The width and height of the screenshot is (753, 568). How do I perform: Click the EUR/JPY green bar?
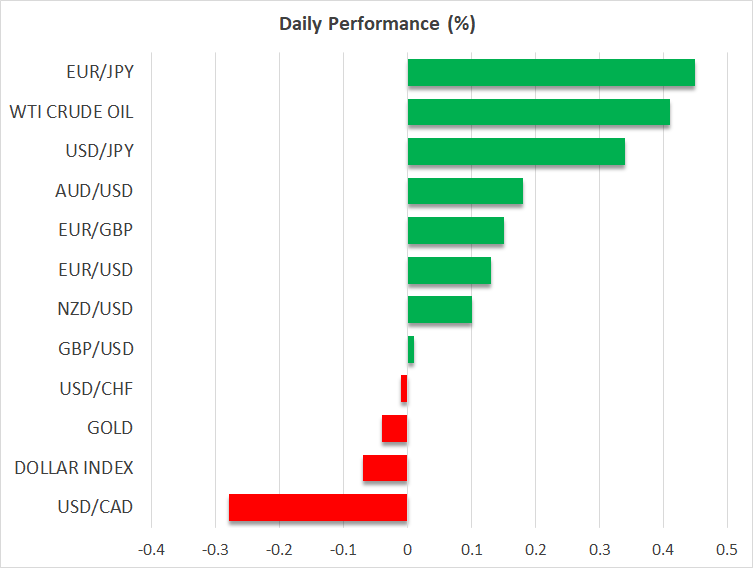(x=551, y=73)
